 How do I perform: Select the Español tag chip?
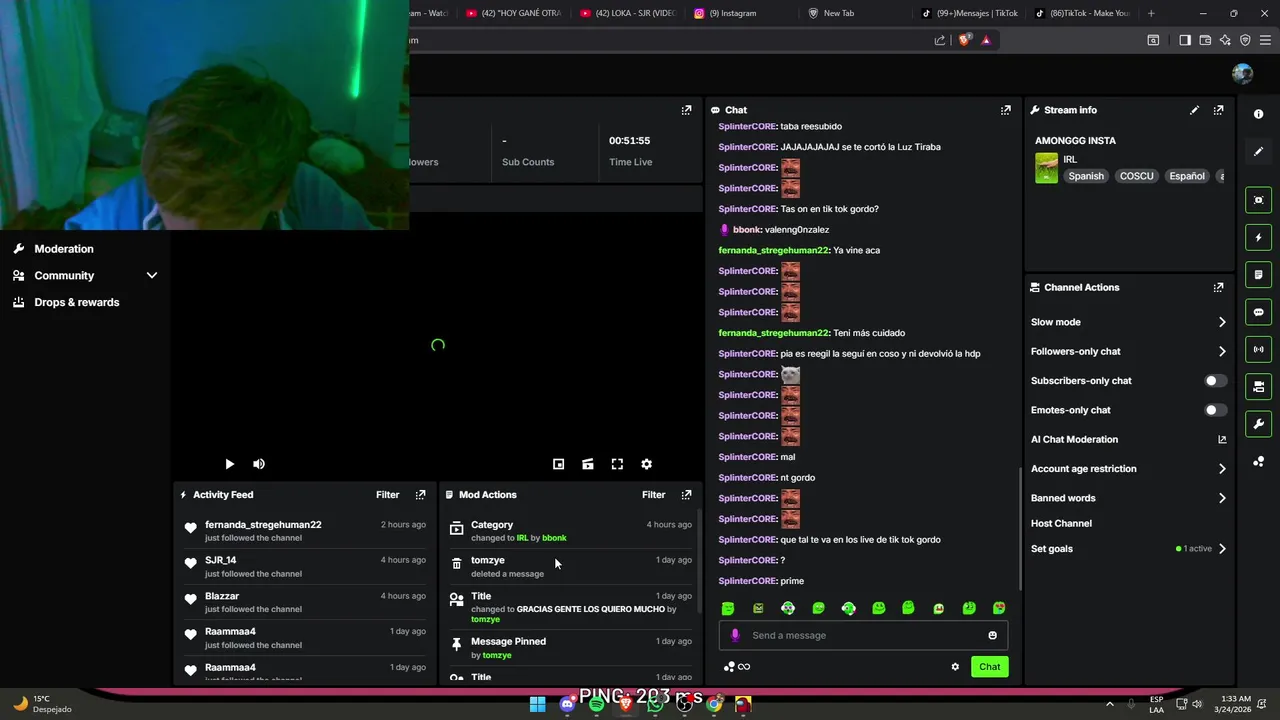pos(1187,176)
